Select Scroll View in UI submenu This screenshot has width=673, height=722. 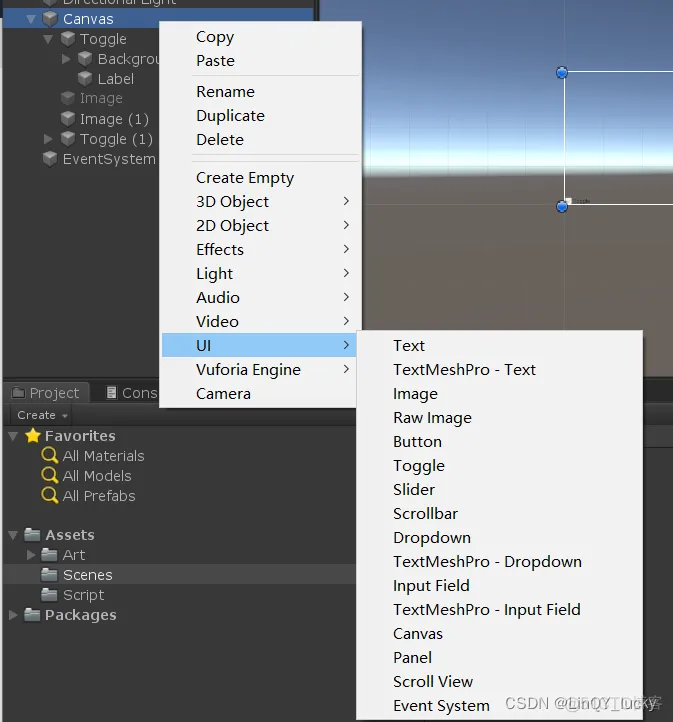click(499, 681)
